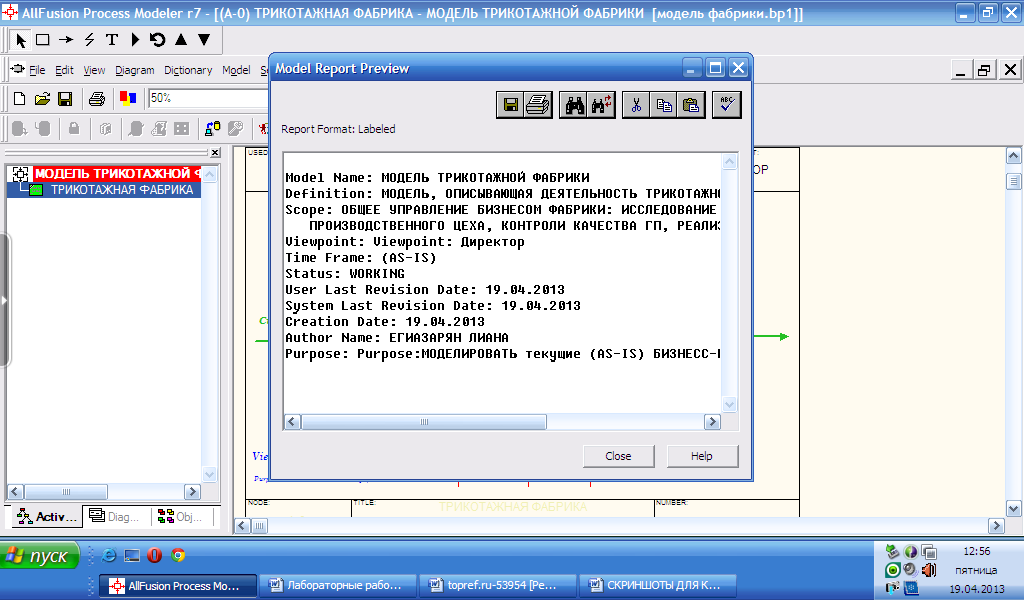Click the Find and Replace icon
The width and height of the screenshot is (1024, 600).
[x=601, y=105]
